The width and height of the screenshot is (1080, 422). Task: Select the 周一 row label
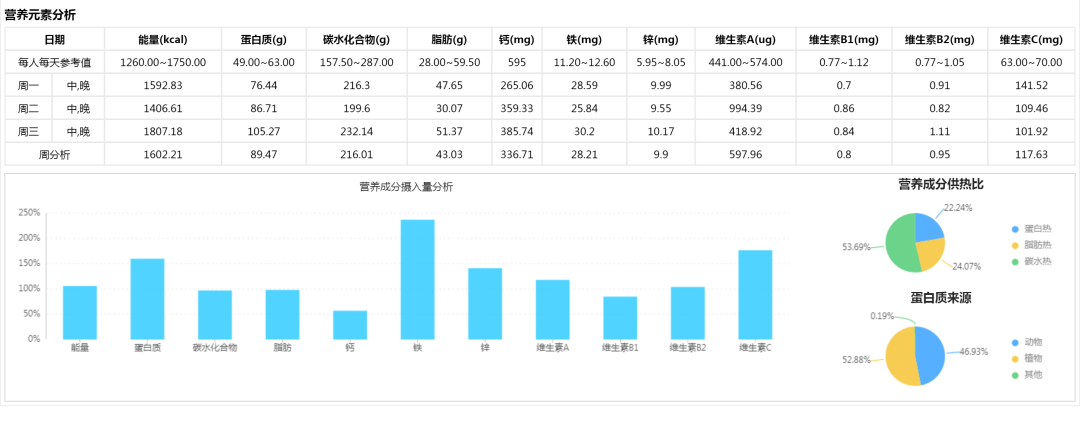tap(28, 85)
